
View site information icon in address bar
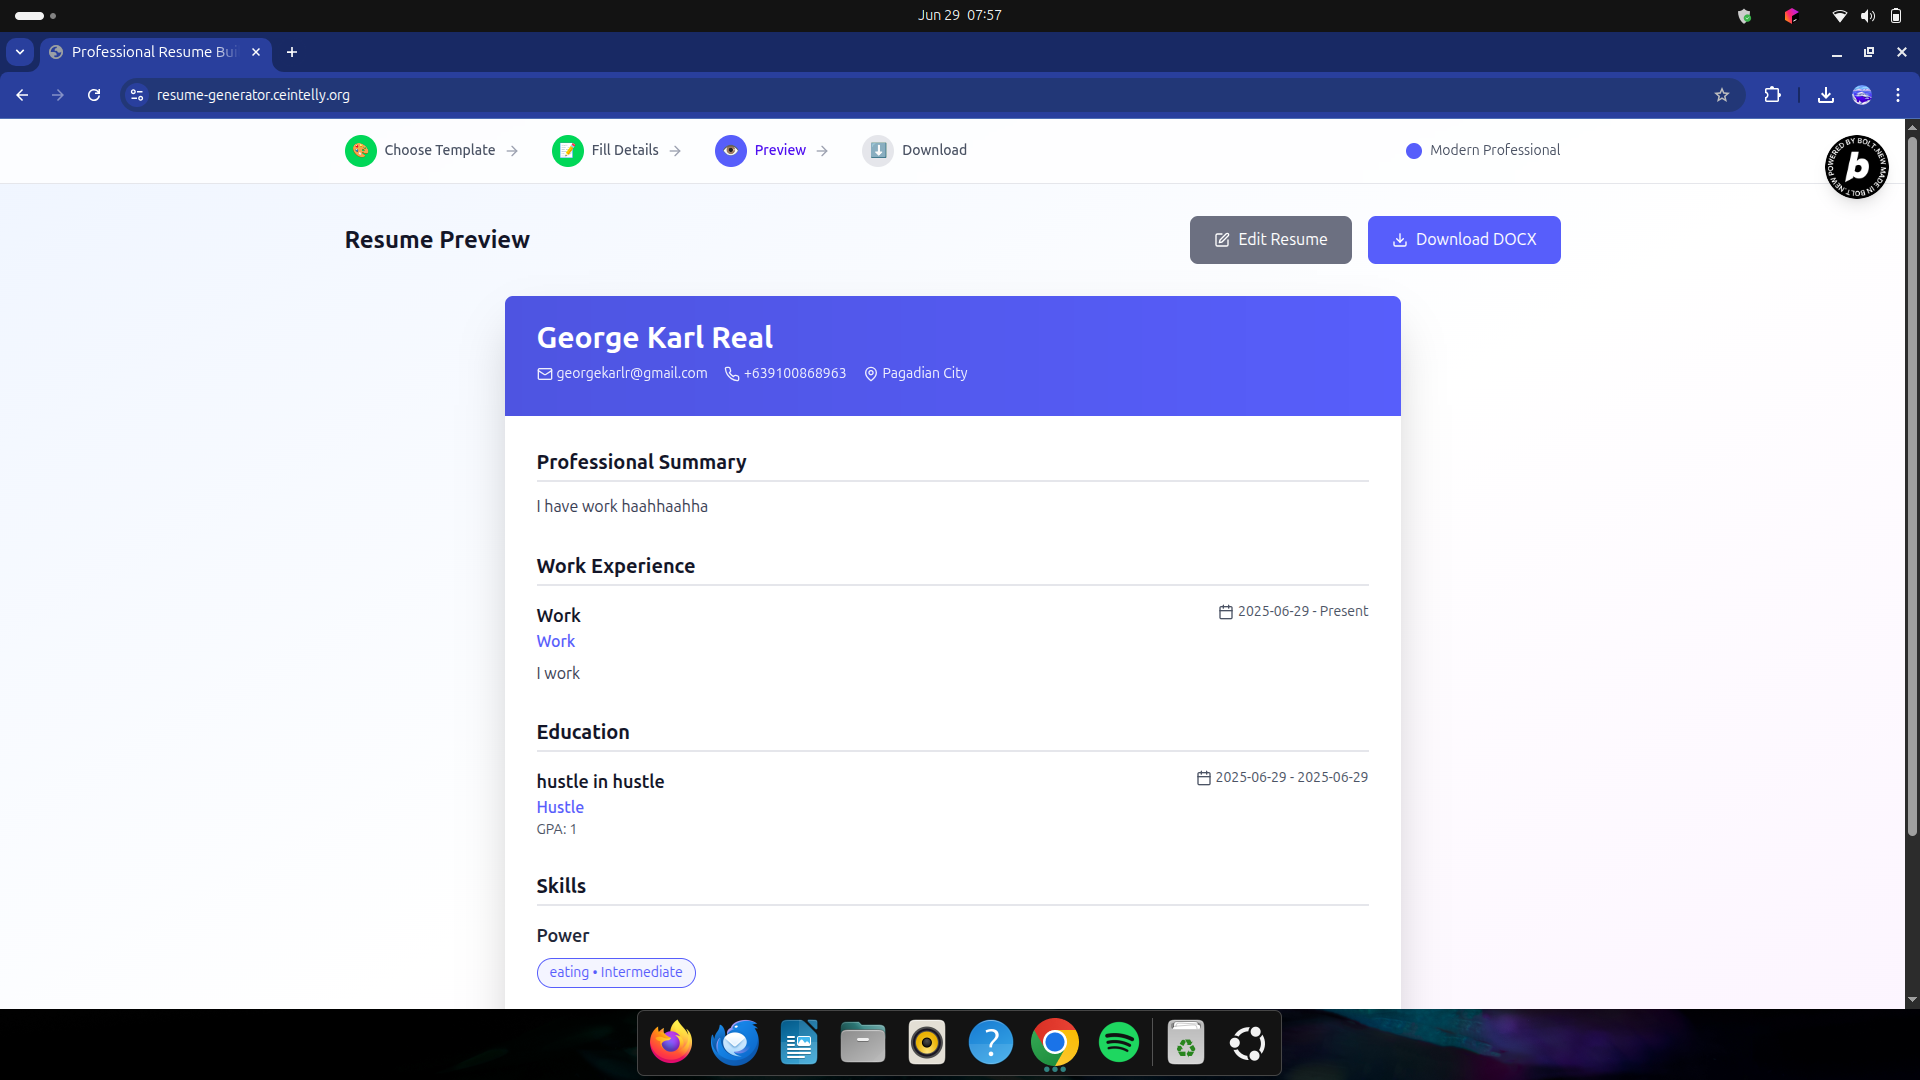[137, 95]
